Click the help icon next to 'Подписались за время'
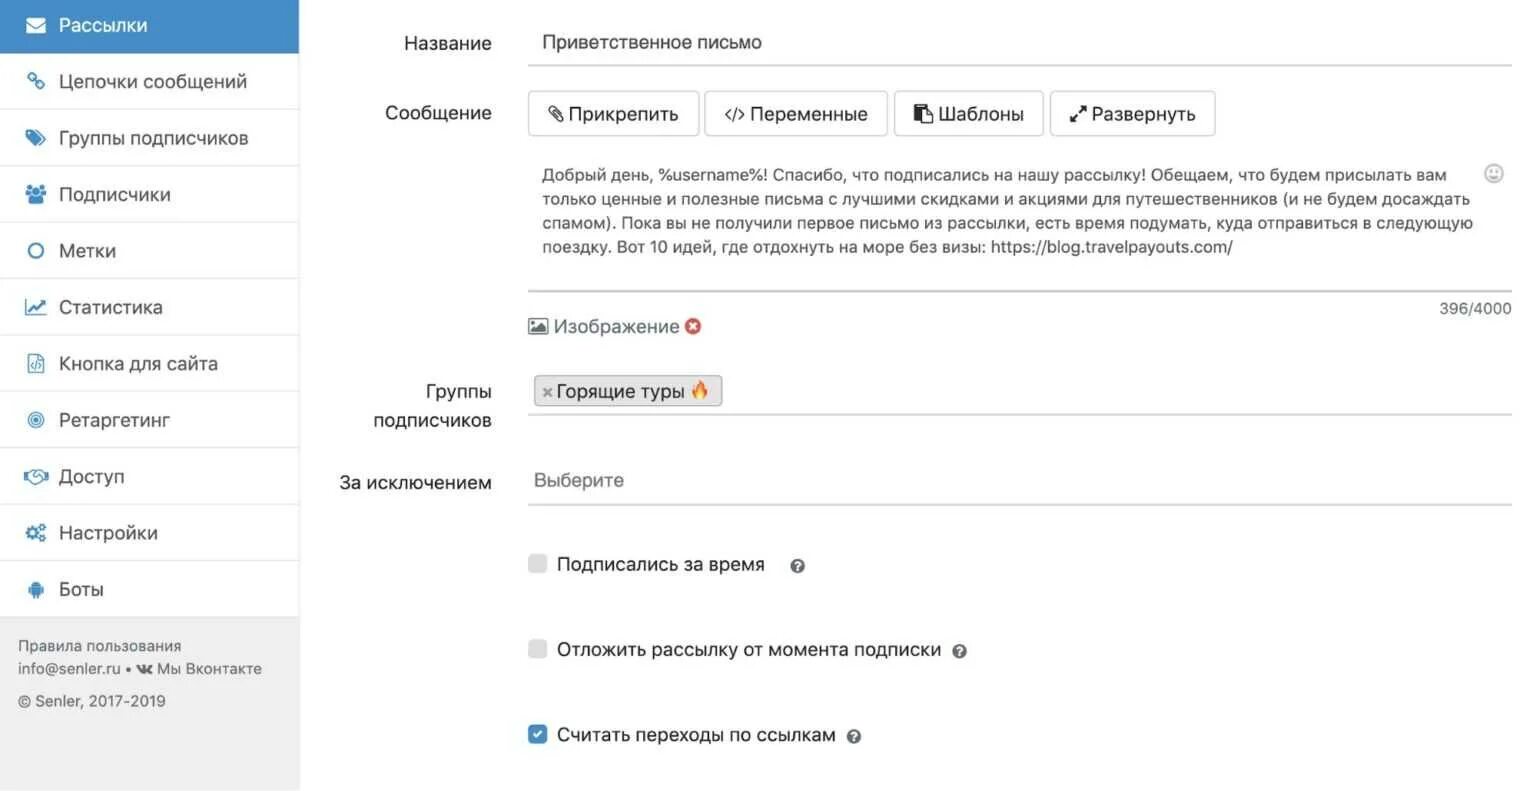1536x791 pixels. pyautogui.click(x=797, y=566)
